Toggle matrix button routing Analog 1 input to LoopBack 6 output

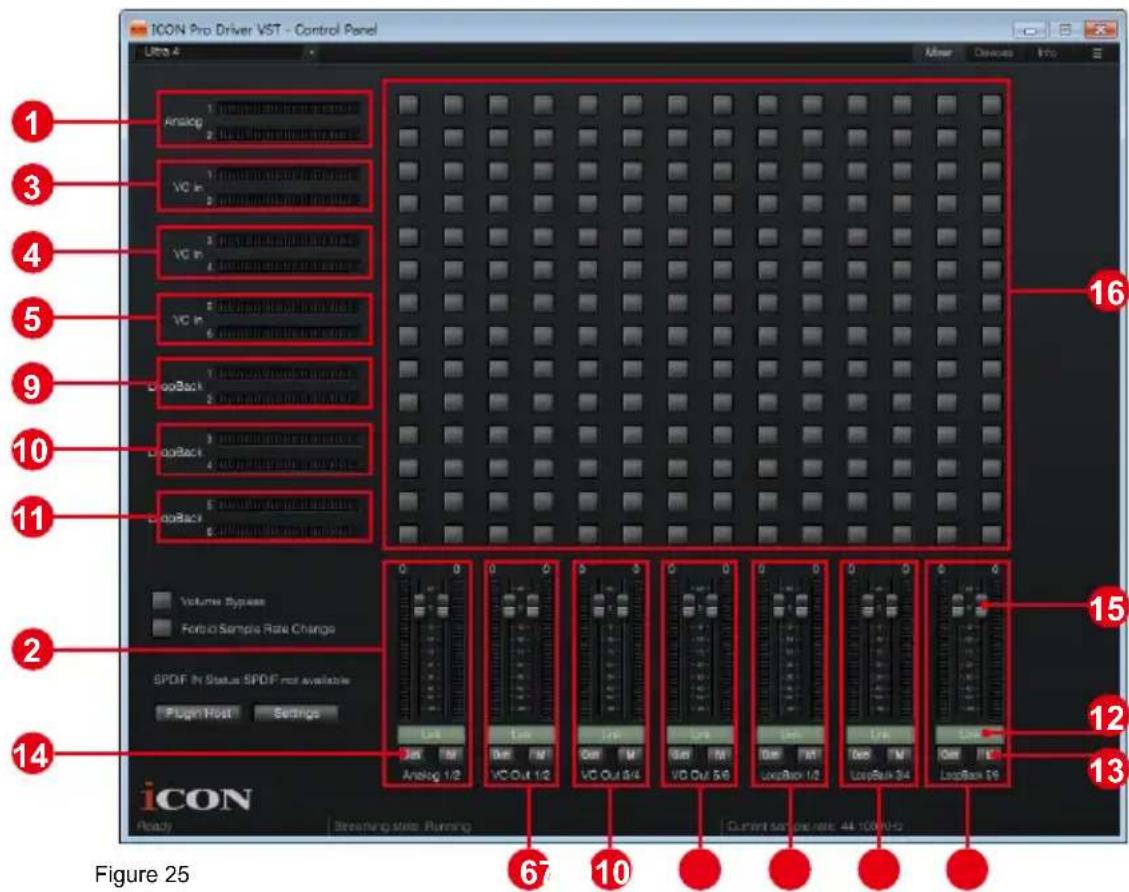[x=991, y=104]
